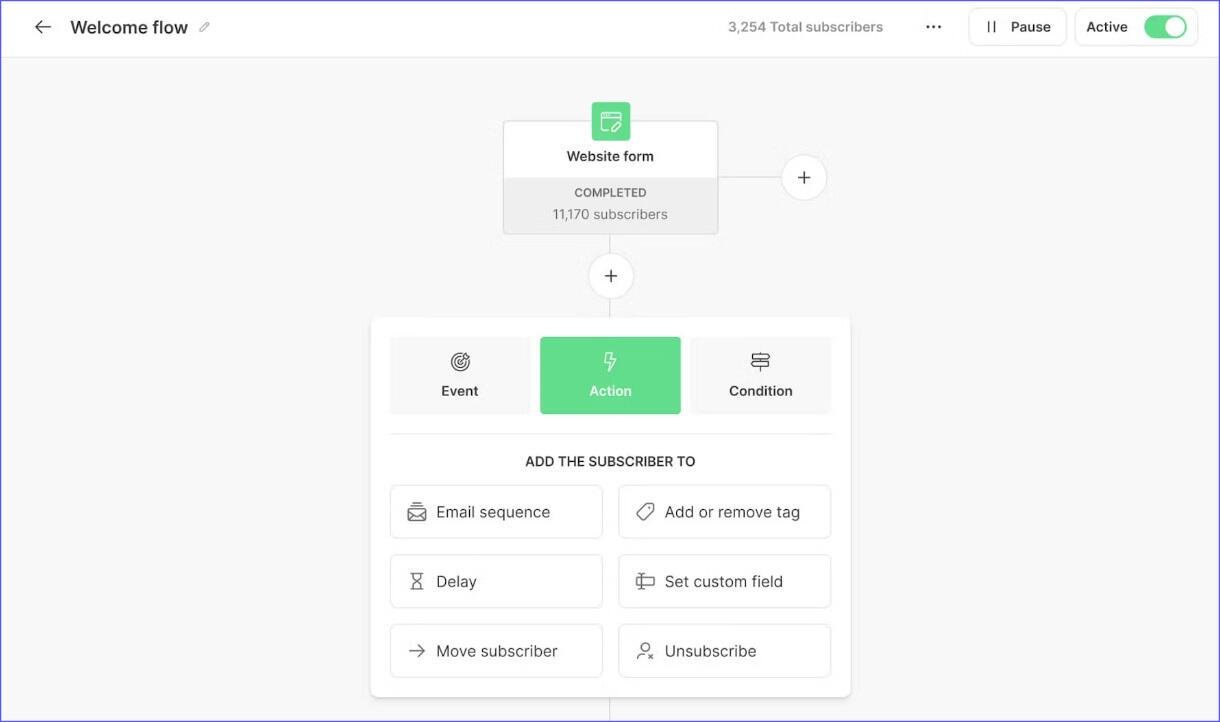Open the three-dot options menu
This screenshot has width=1220, height=722.
tap(933, 27)
